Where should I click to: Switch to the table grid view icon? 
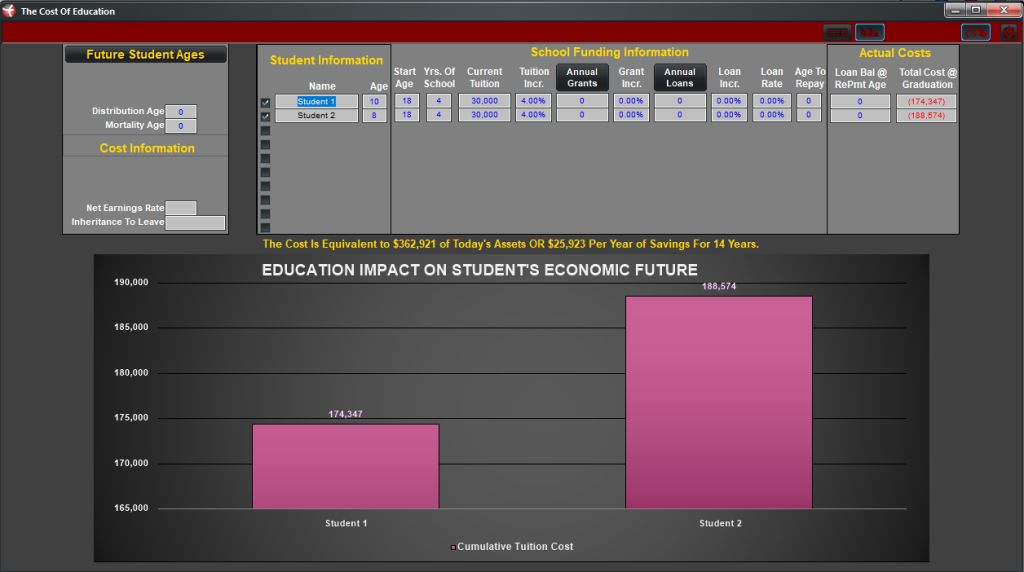tap(837, 32)
